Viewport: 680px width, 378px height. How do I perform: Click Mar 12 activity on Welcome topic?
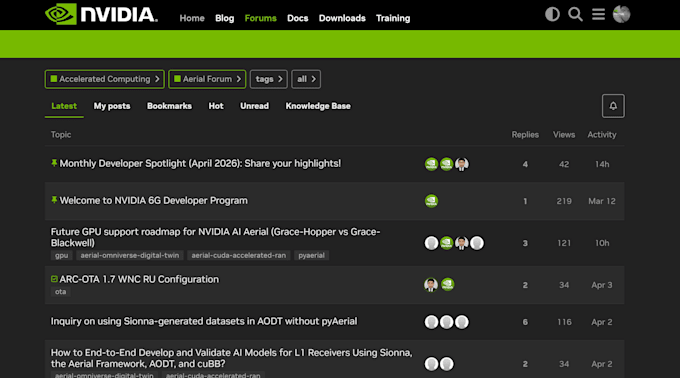pyautogui.click(x=602, y=201)
